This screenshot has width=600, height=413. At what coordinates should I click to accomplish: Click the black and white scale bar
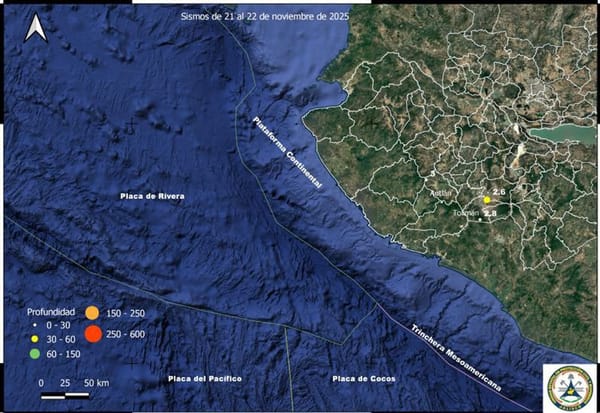click(x=65, y=396)
